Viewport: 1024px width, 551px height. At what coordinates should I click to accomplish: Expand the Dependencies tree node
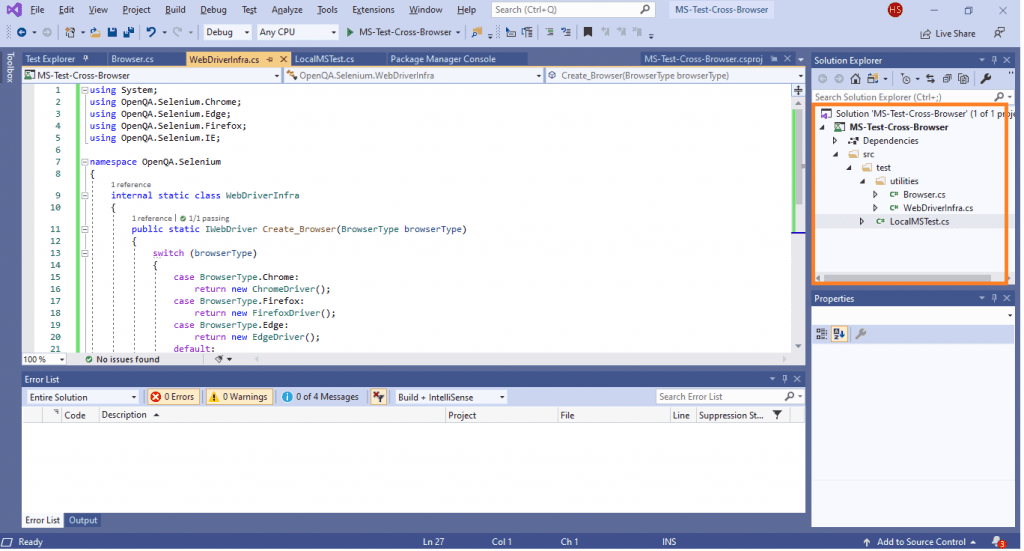(x=835, y=141)
